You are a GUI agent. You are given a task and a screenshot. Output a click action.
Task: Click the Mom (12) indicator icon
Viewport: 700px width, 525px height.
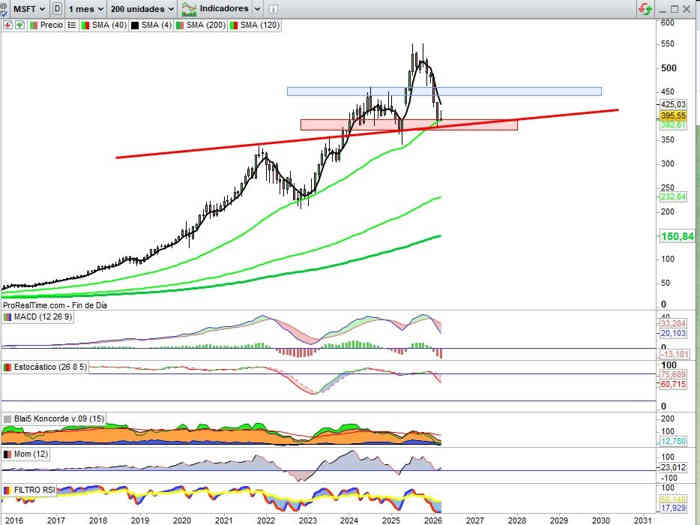pos(7,454)
